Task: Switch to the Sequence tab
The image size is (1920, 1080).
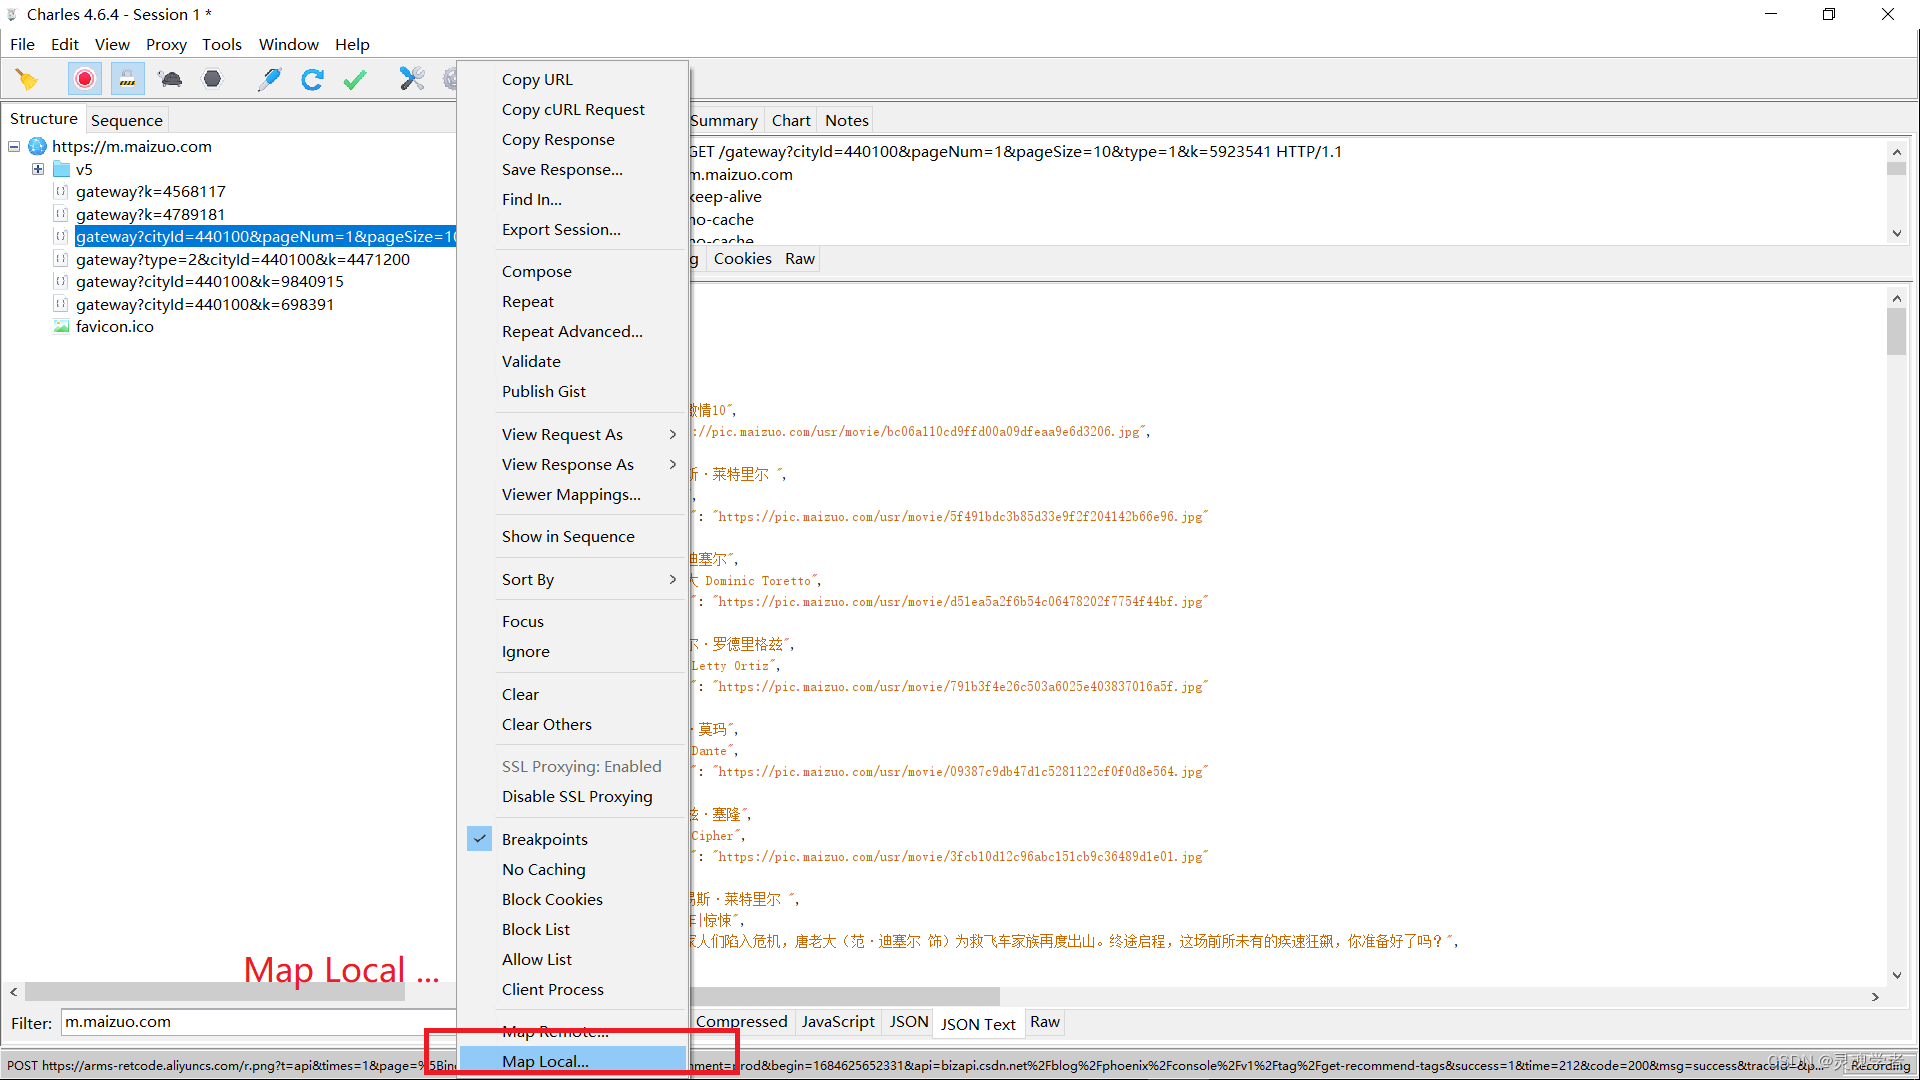Action: [x=126, y=120]
